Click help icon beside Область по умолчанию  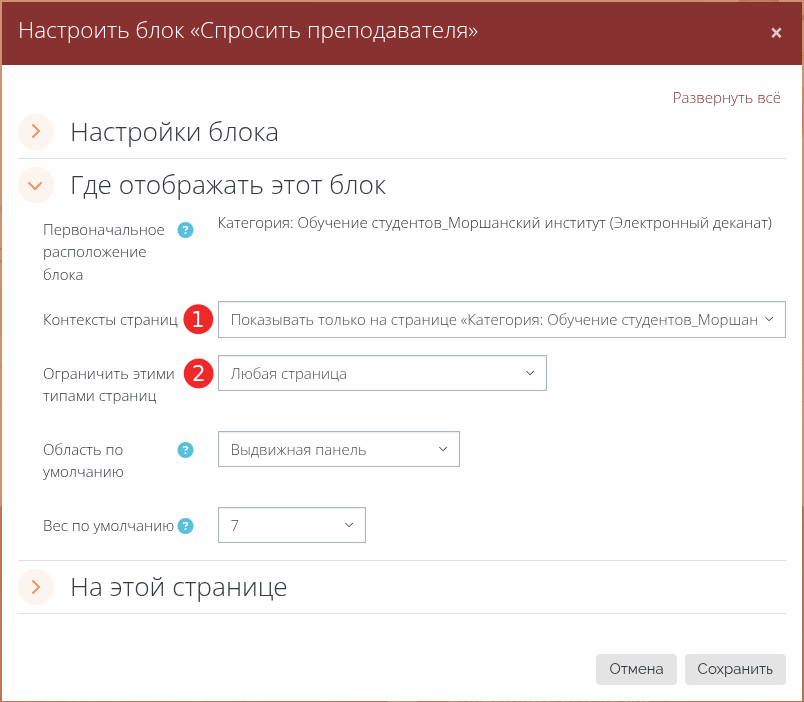click(x=184, y=450)
